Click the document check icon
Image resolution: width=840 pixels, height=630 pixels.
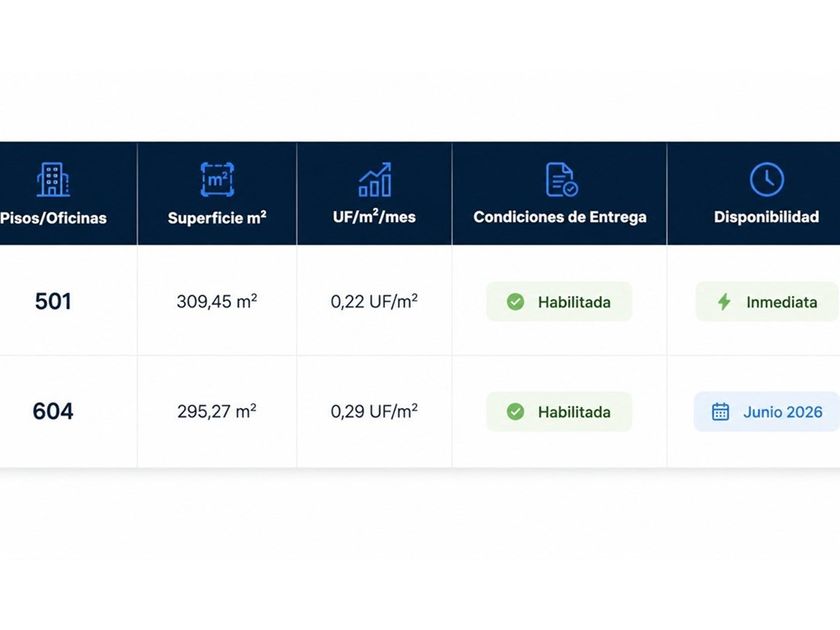[561, 179]
